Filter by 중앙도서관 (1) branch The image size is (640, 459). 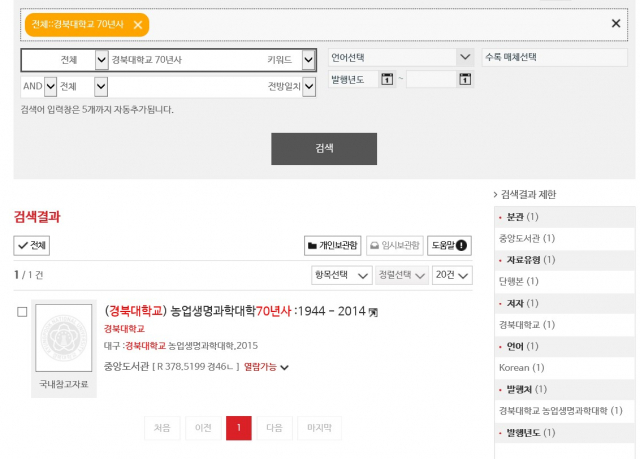[x=527, y=238]
